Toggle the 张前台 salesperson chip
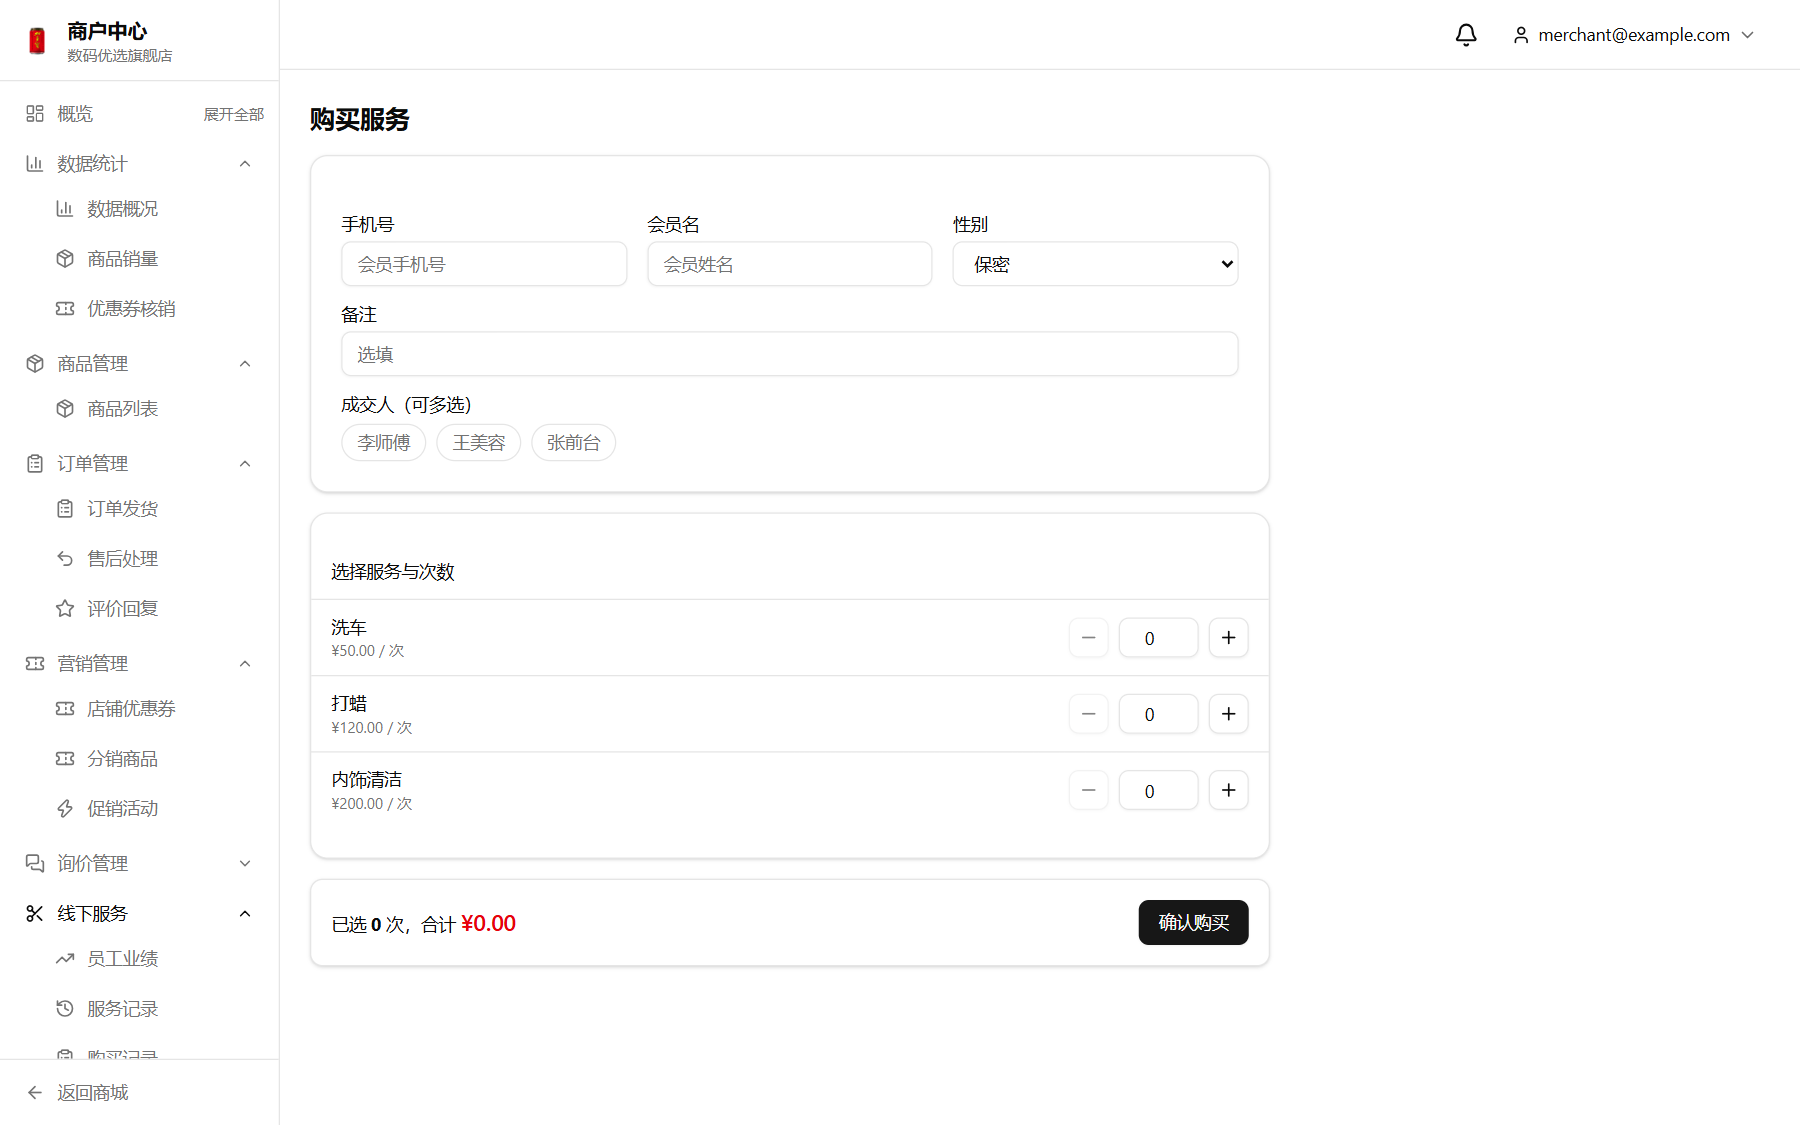Screen dimensions: 1800x1125 (574, 443)
